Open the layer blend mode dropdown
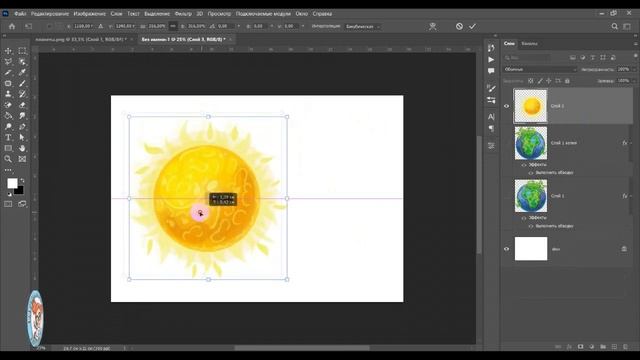640x360 pixels. point(540,69)
